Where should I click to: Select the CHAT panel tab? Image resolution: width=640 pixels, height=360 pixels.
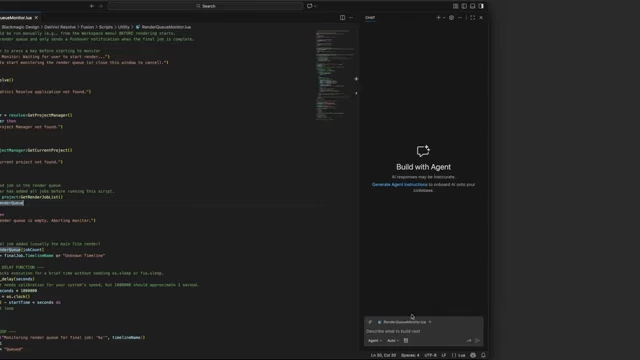click(370, 18)
